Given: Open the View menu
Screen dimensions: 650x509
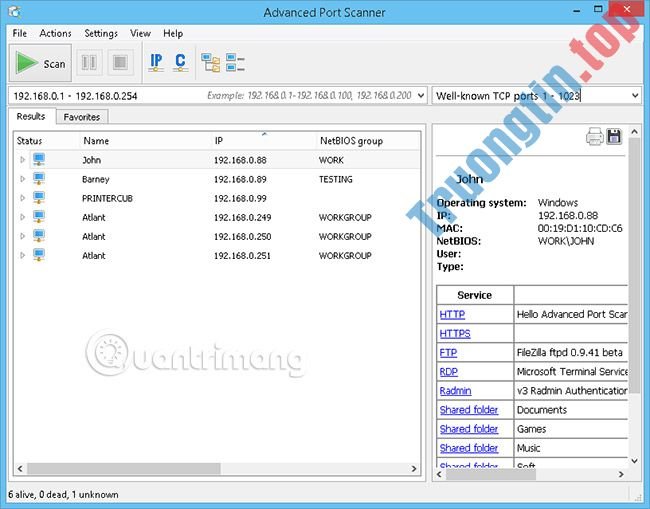Looking at the screenshot, I should pos(140,33).
